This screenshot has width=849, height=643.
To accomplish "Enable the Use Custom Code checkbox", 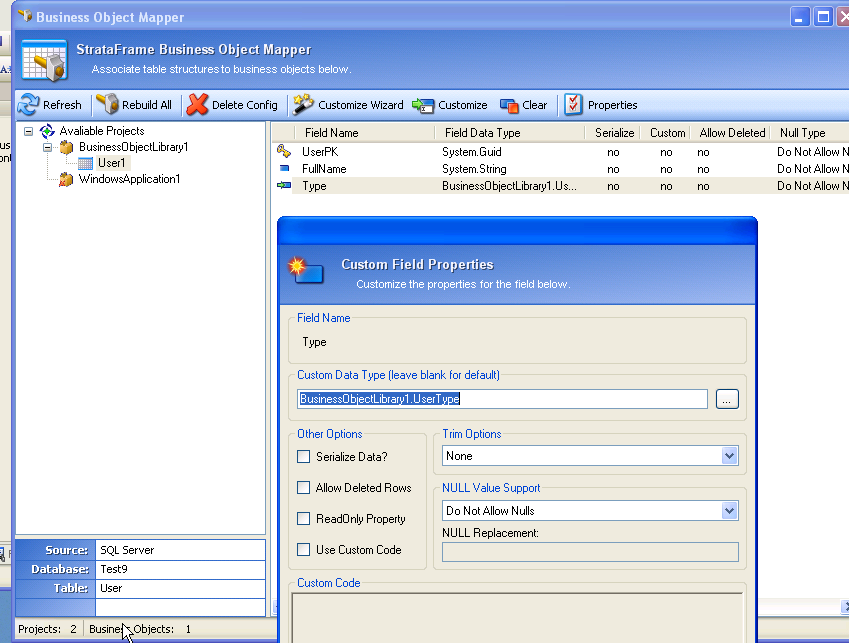I will click(304, 550).
